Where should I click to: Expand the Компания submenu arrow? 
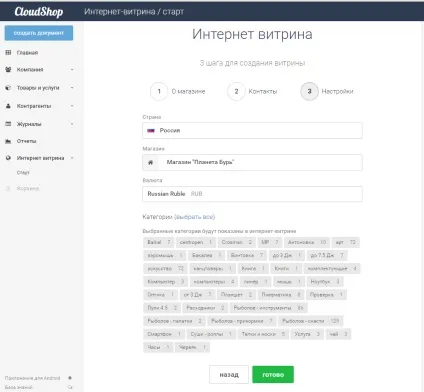pos(72,69)
